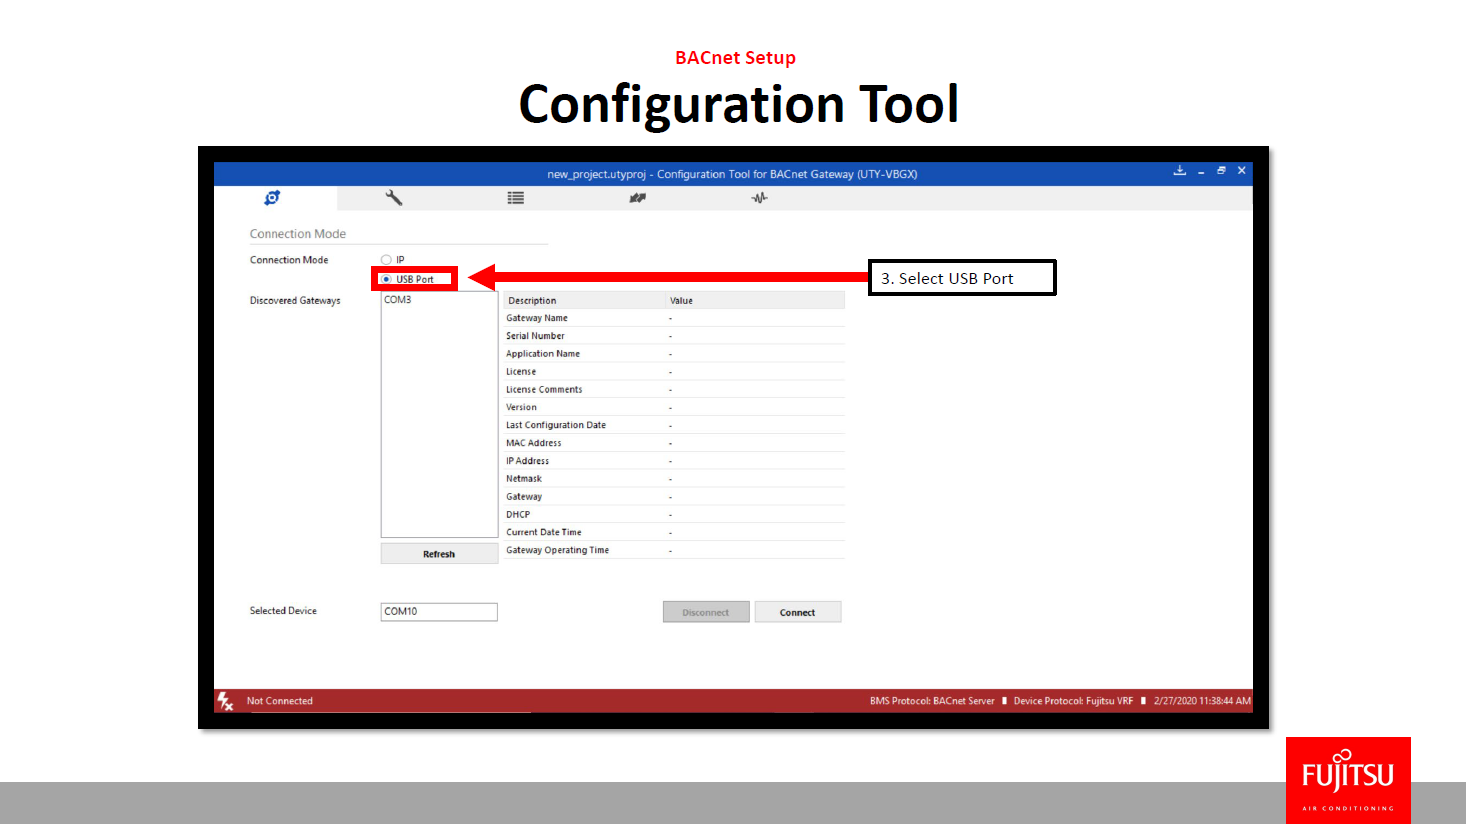The width and height of the screenshot is (1466, 824).
Task: Select the Gateway Name row
Action: click(x=674, y=318)
